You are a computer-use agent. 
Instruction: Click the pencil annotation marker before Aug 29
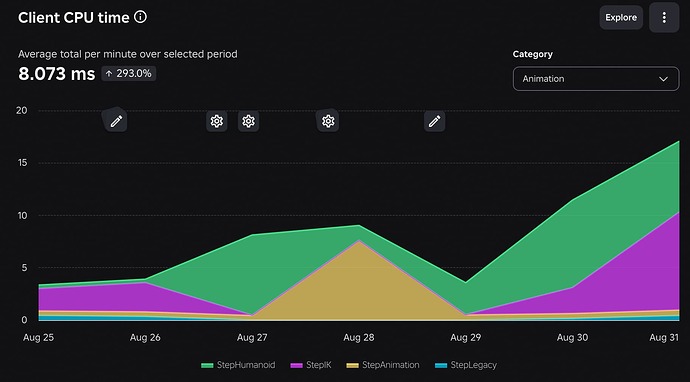[x=434, y=121]
